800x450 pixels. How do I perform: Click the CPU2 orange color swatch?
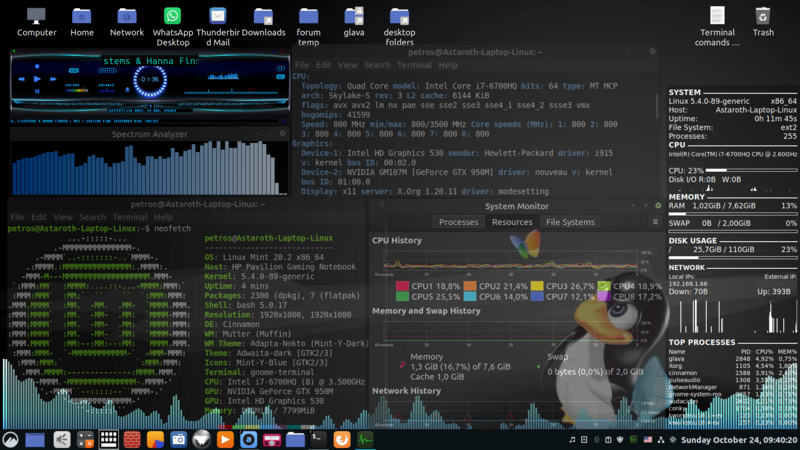(470, 286)
